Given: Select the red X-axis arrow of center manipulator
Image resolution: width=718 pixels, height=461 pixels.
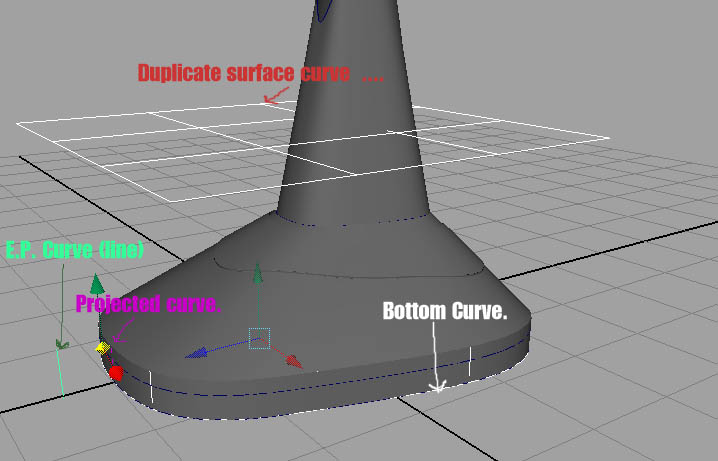Looking at the screenshot, I should (294, 361).
